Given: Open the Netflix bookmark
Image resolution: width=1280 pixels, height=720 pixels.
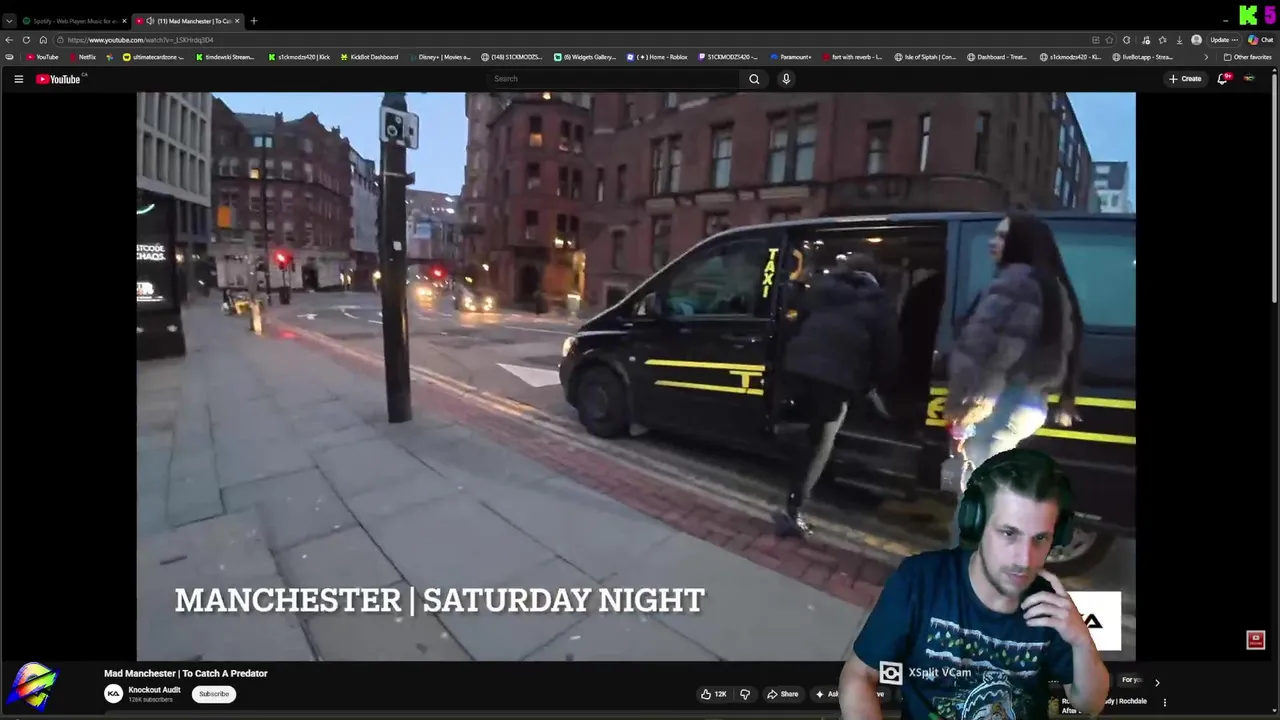Looking at the screenshot, I should (83, 57).
